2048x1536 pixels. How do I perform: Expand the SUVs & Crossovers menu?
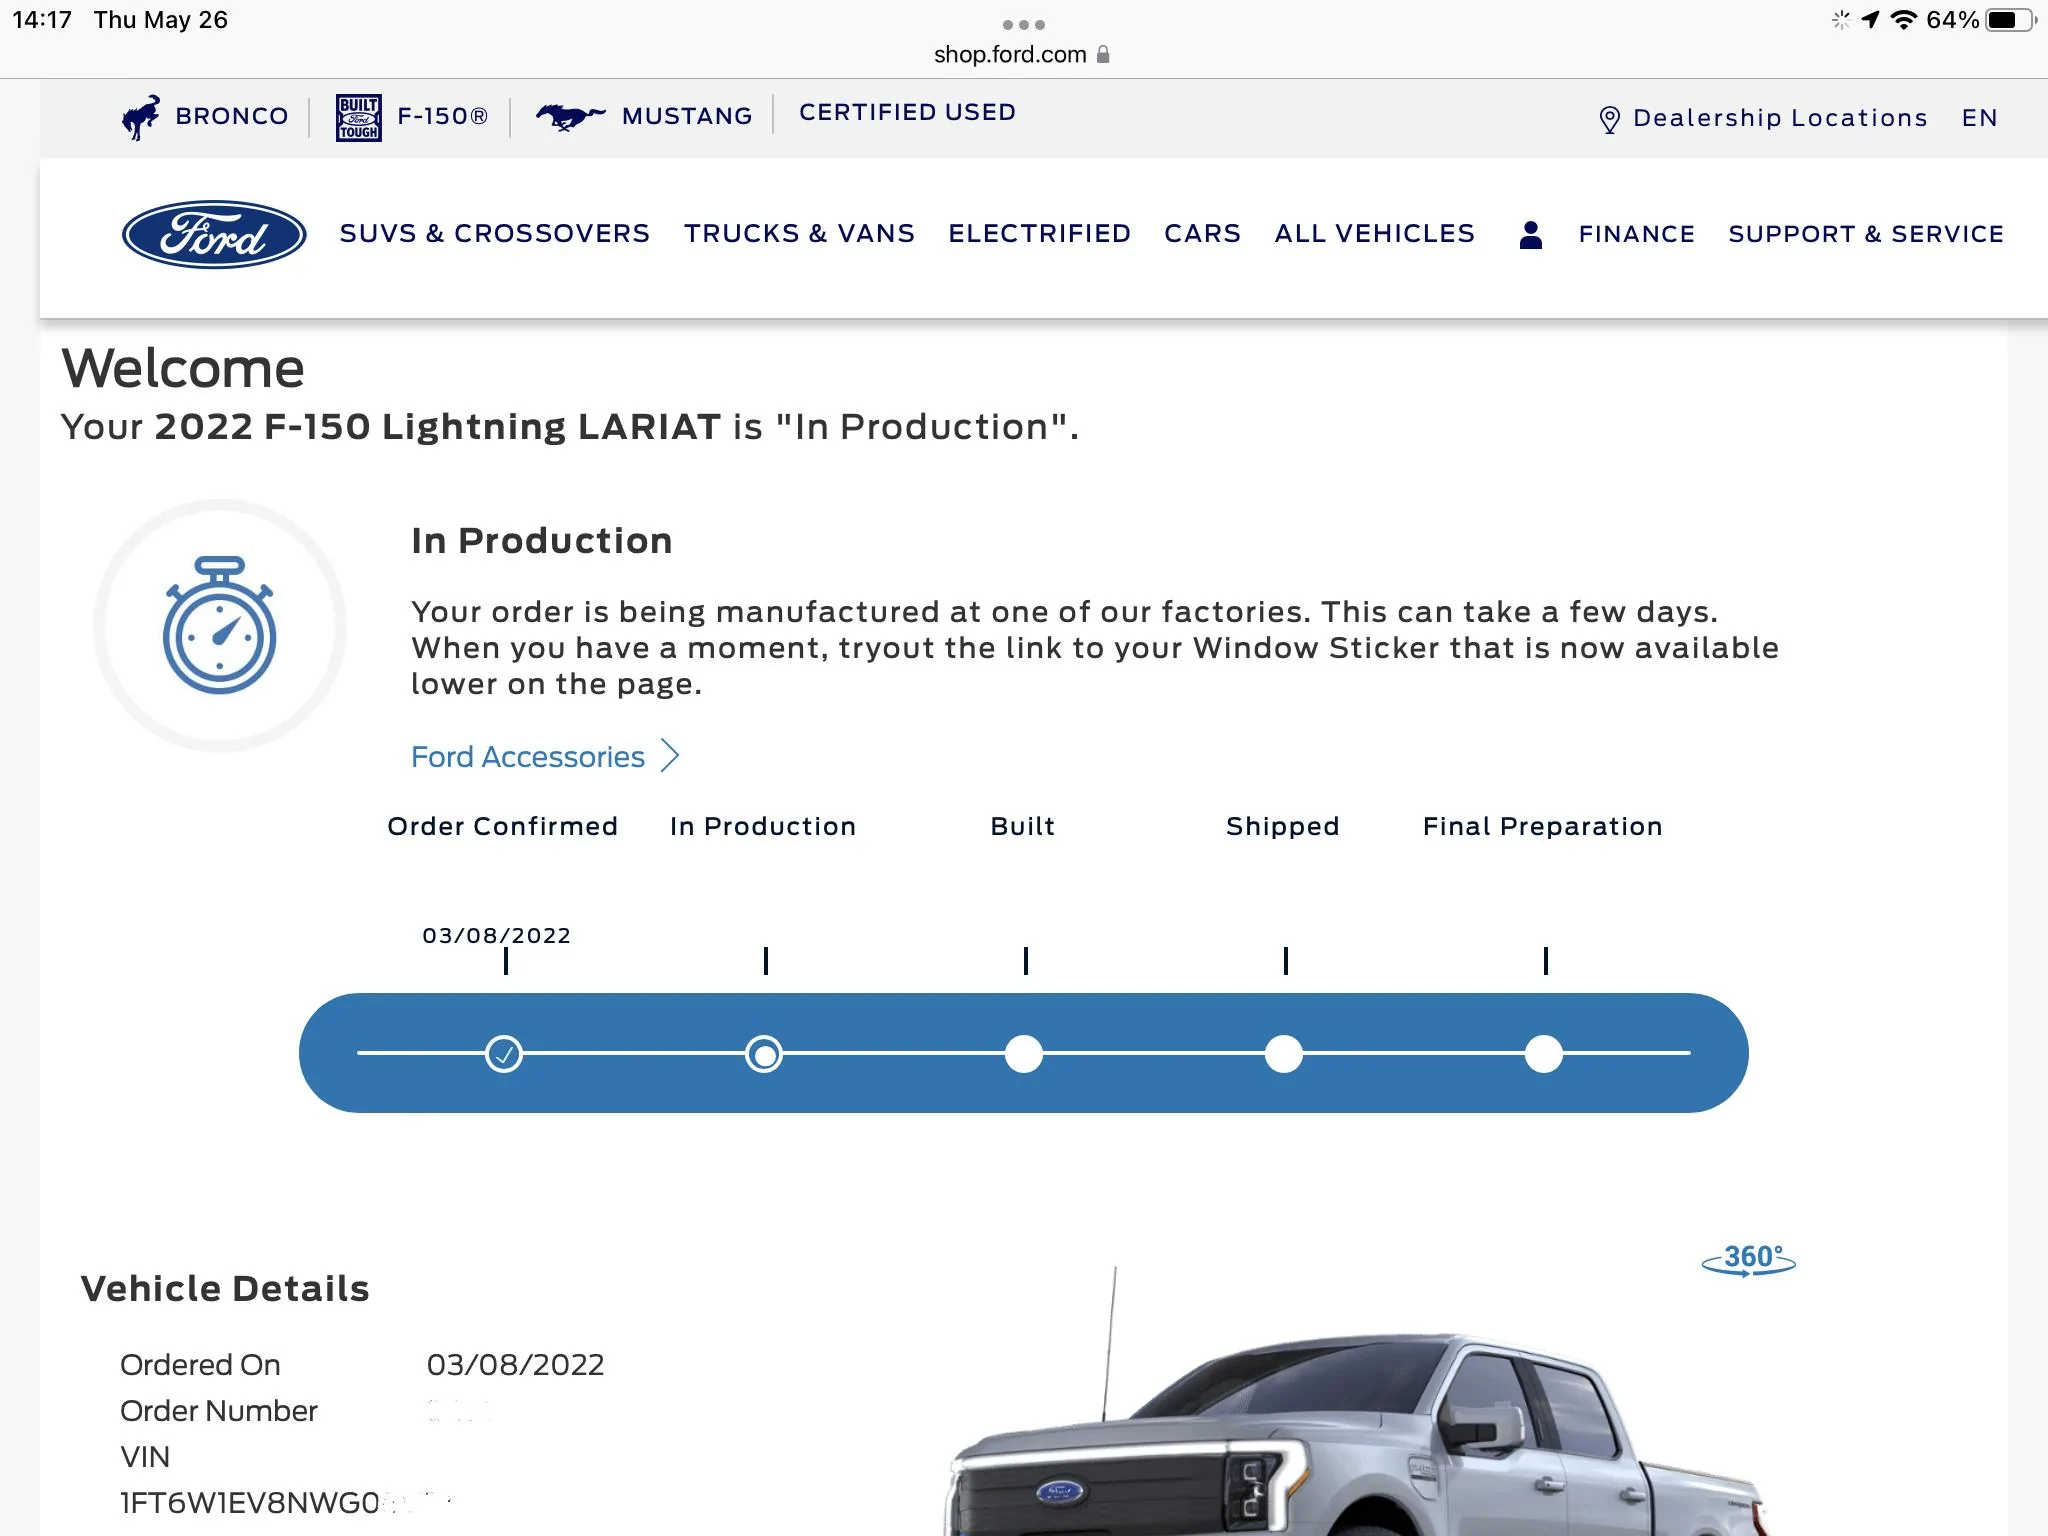point(494,234)
